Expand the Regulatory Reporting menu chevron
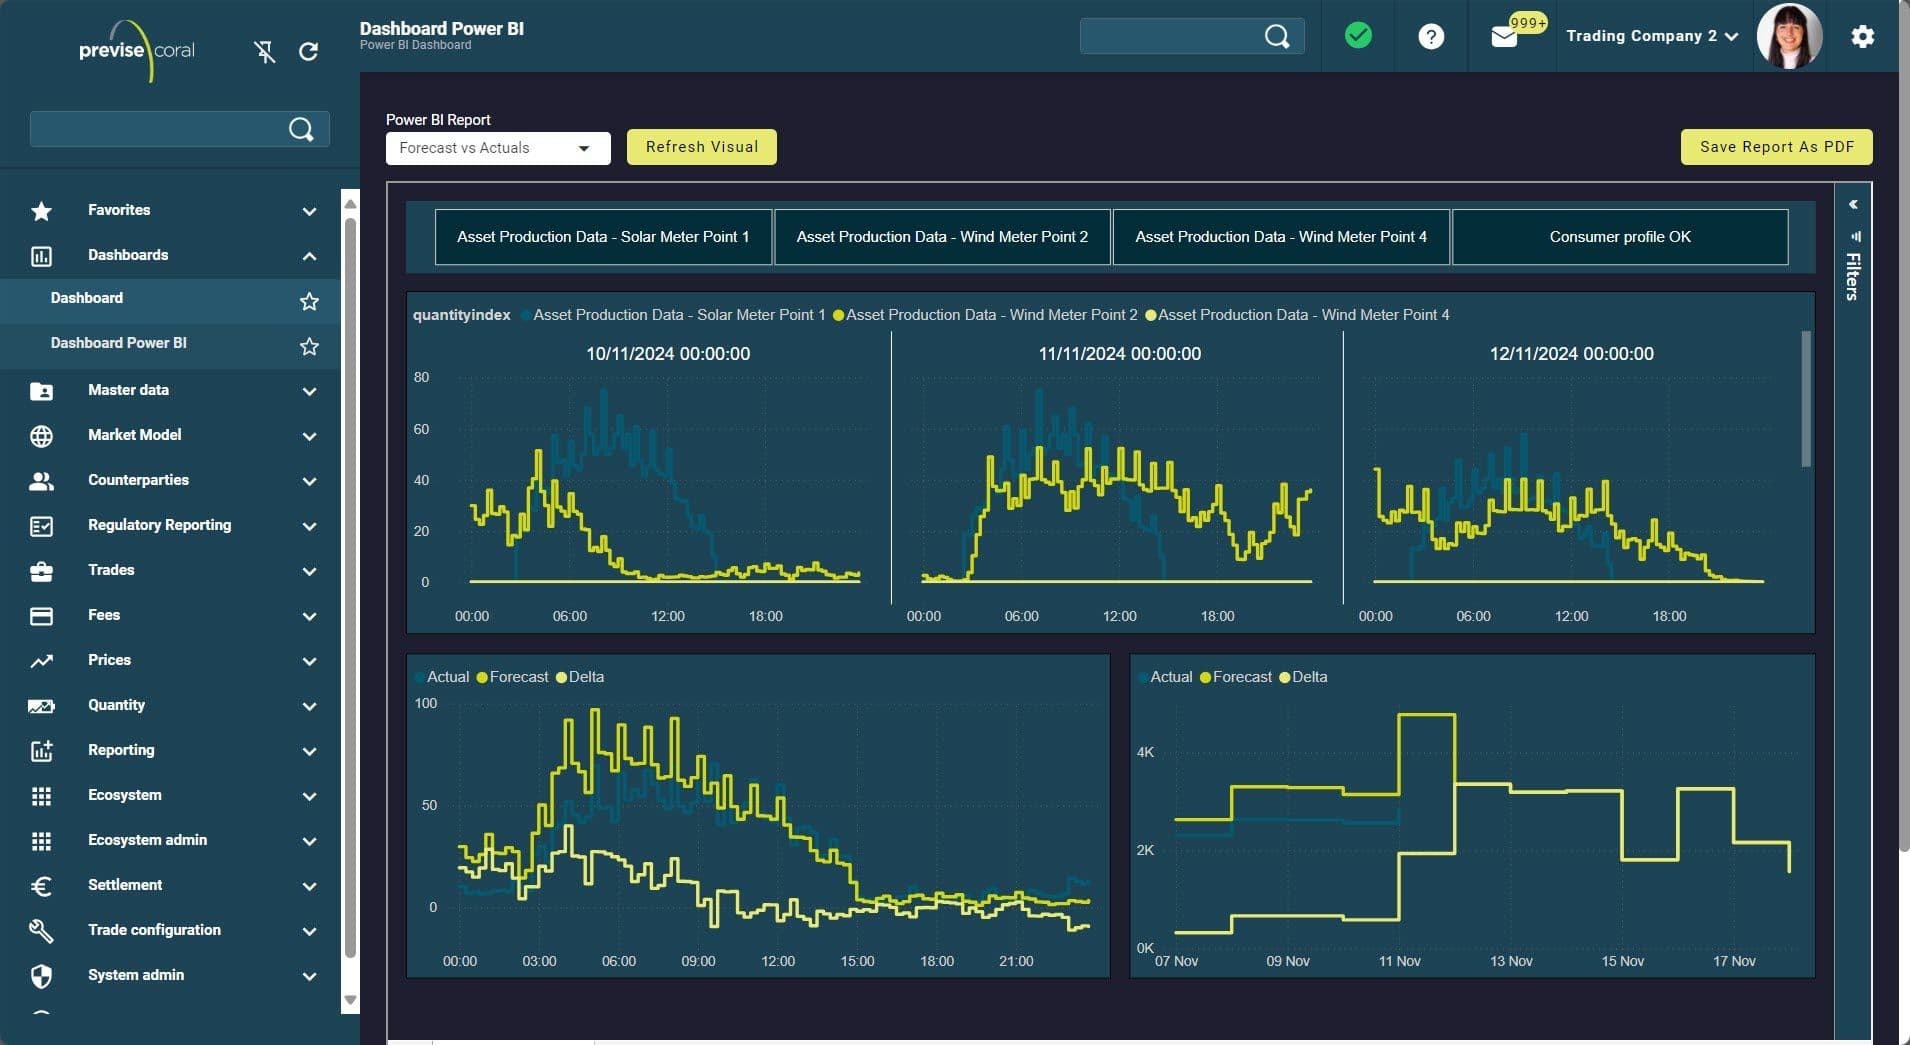Image resolution: width=1910 pixels, height=1045 pixels. pyautogui.click(x=309, y=526)
